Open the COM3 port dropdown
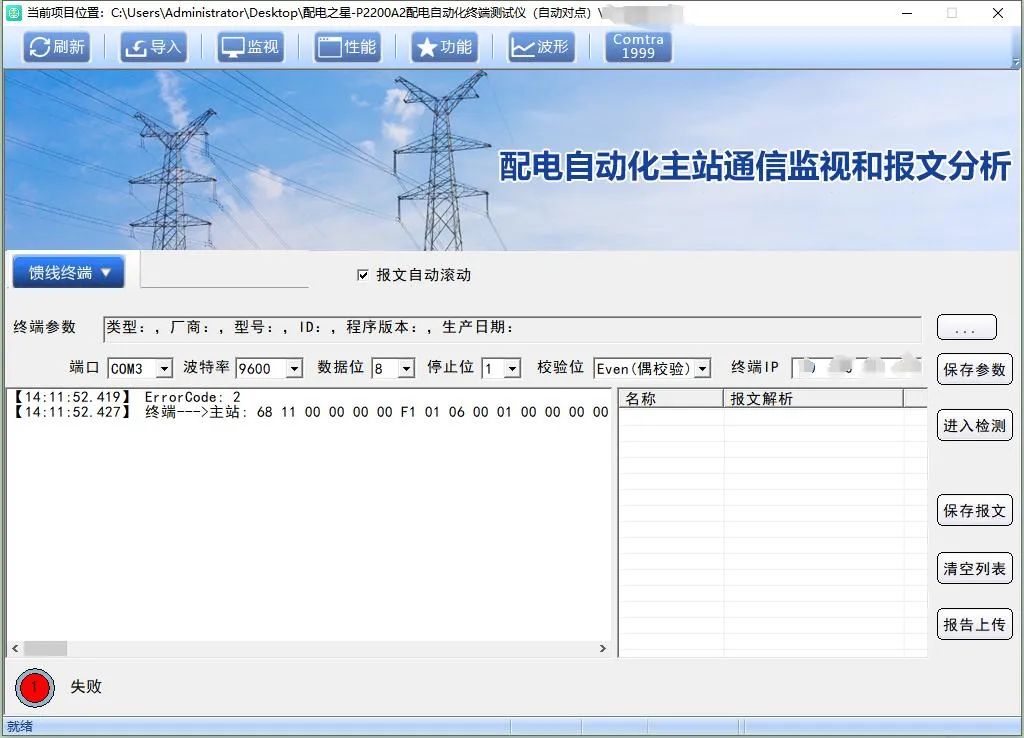Screen dimensions: 1024x738 (140, 369)
